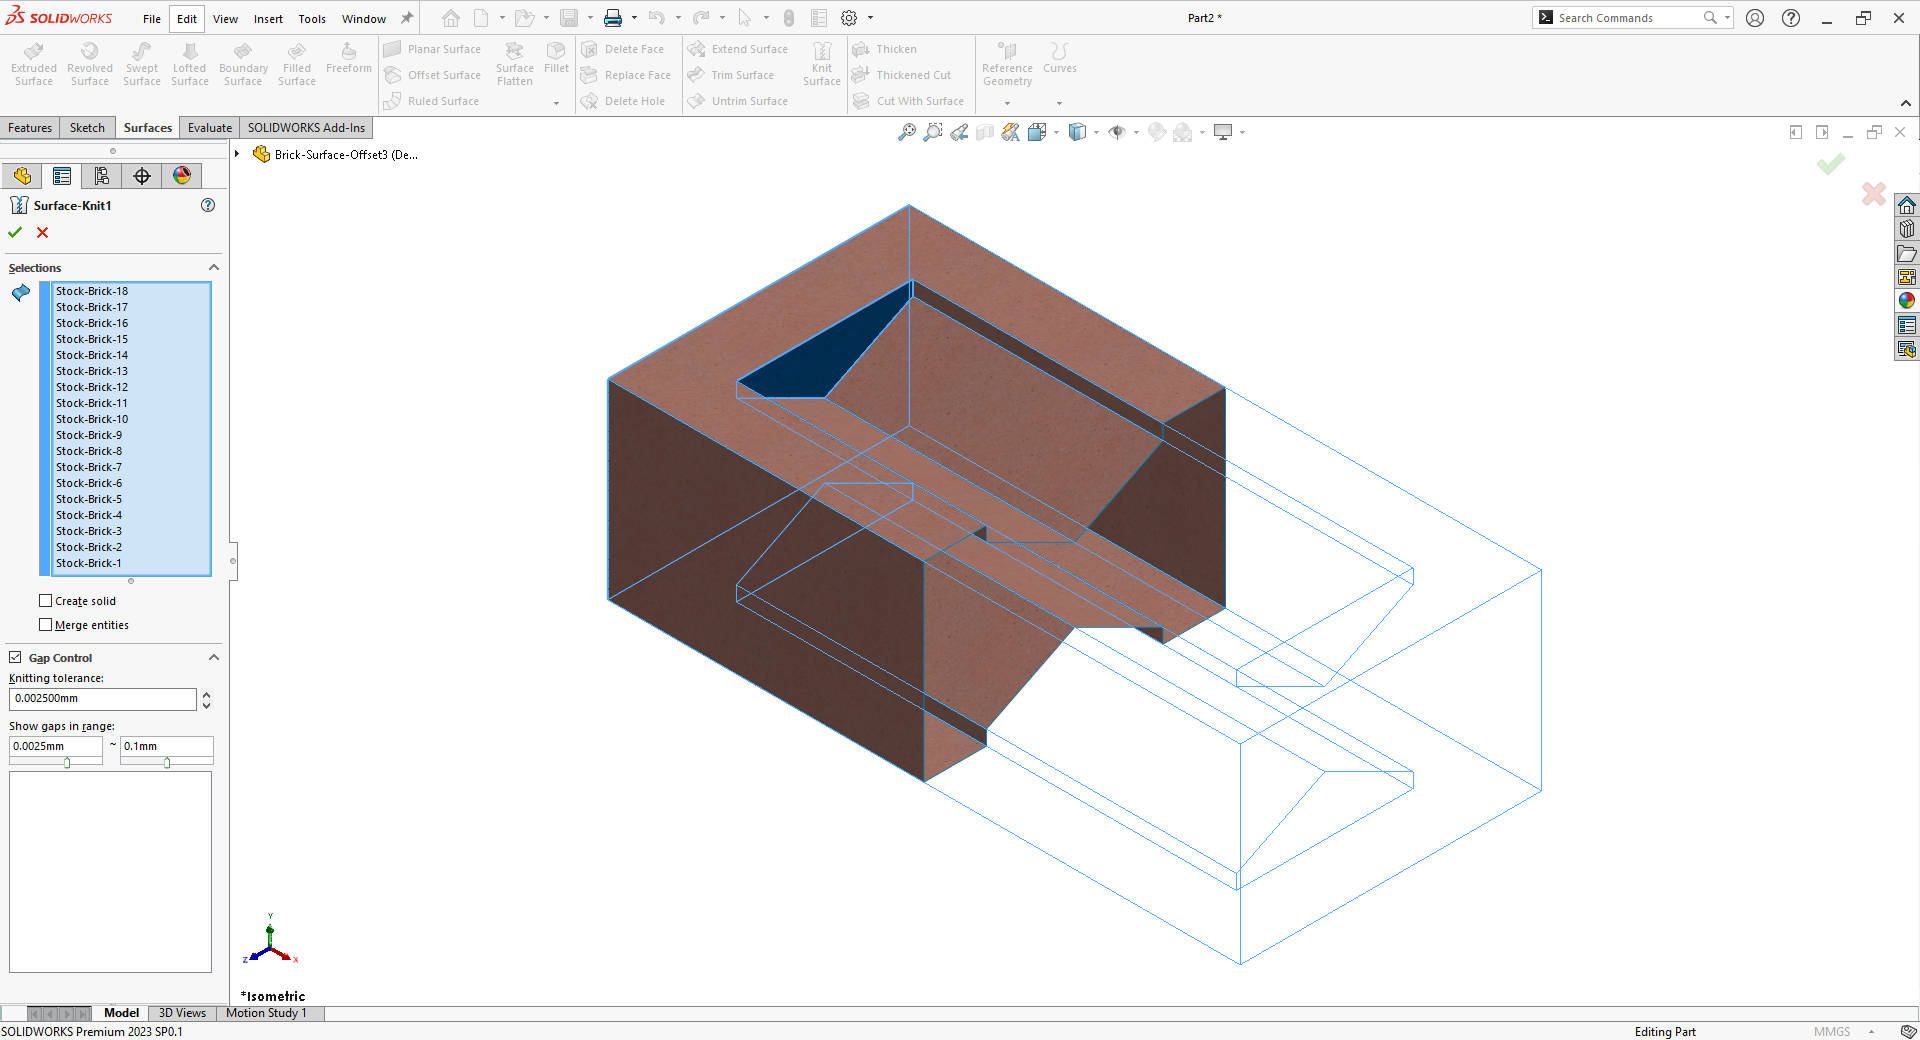Activate the Zoom to Fit view icon

[x=907, y=131]
